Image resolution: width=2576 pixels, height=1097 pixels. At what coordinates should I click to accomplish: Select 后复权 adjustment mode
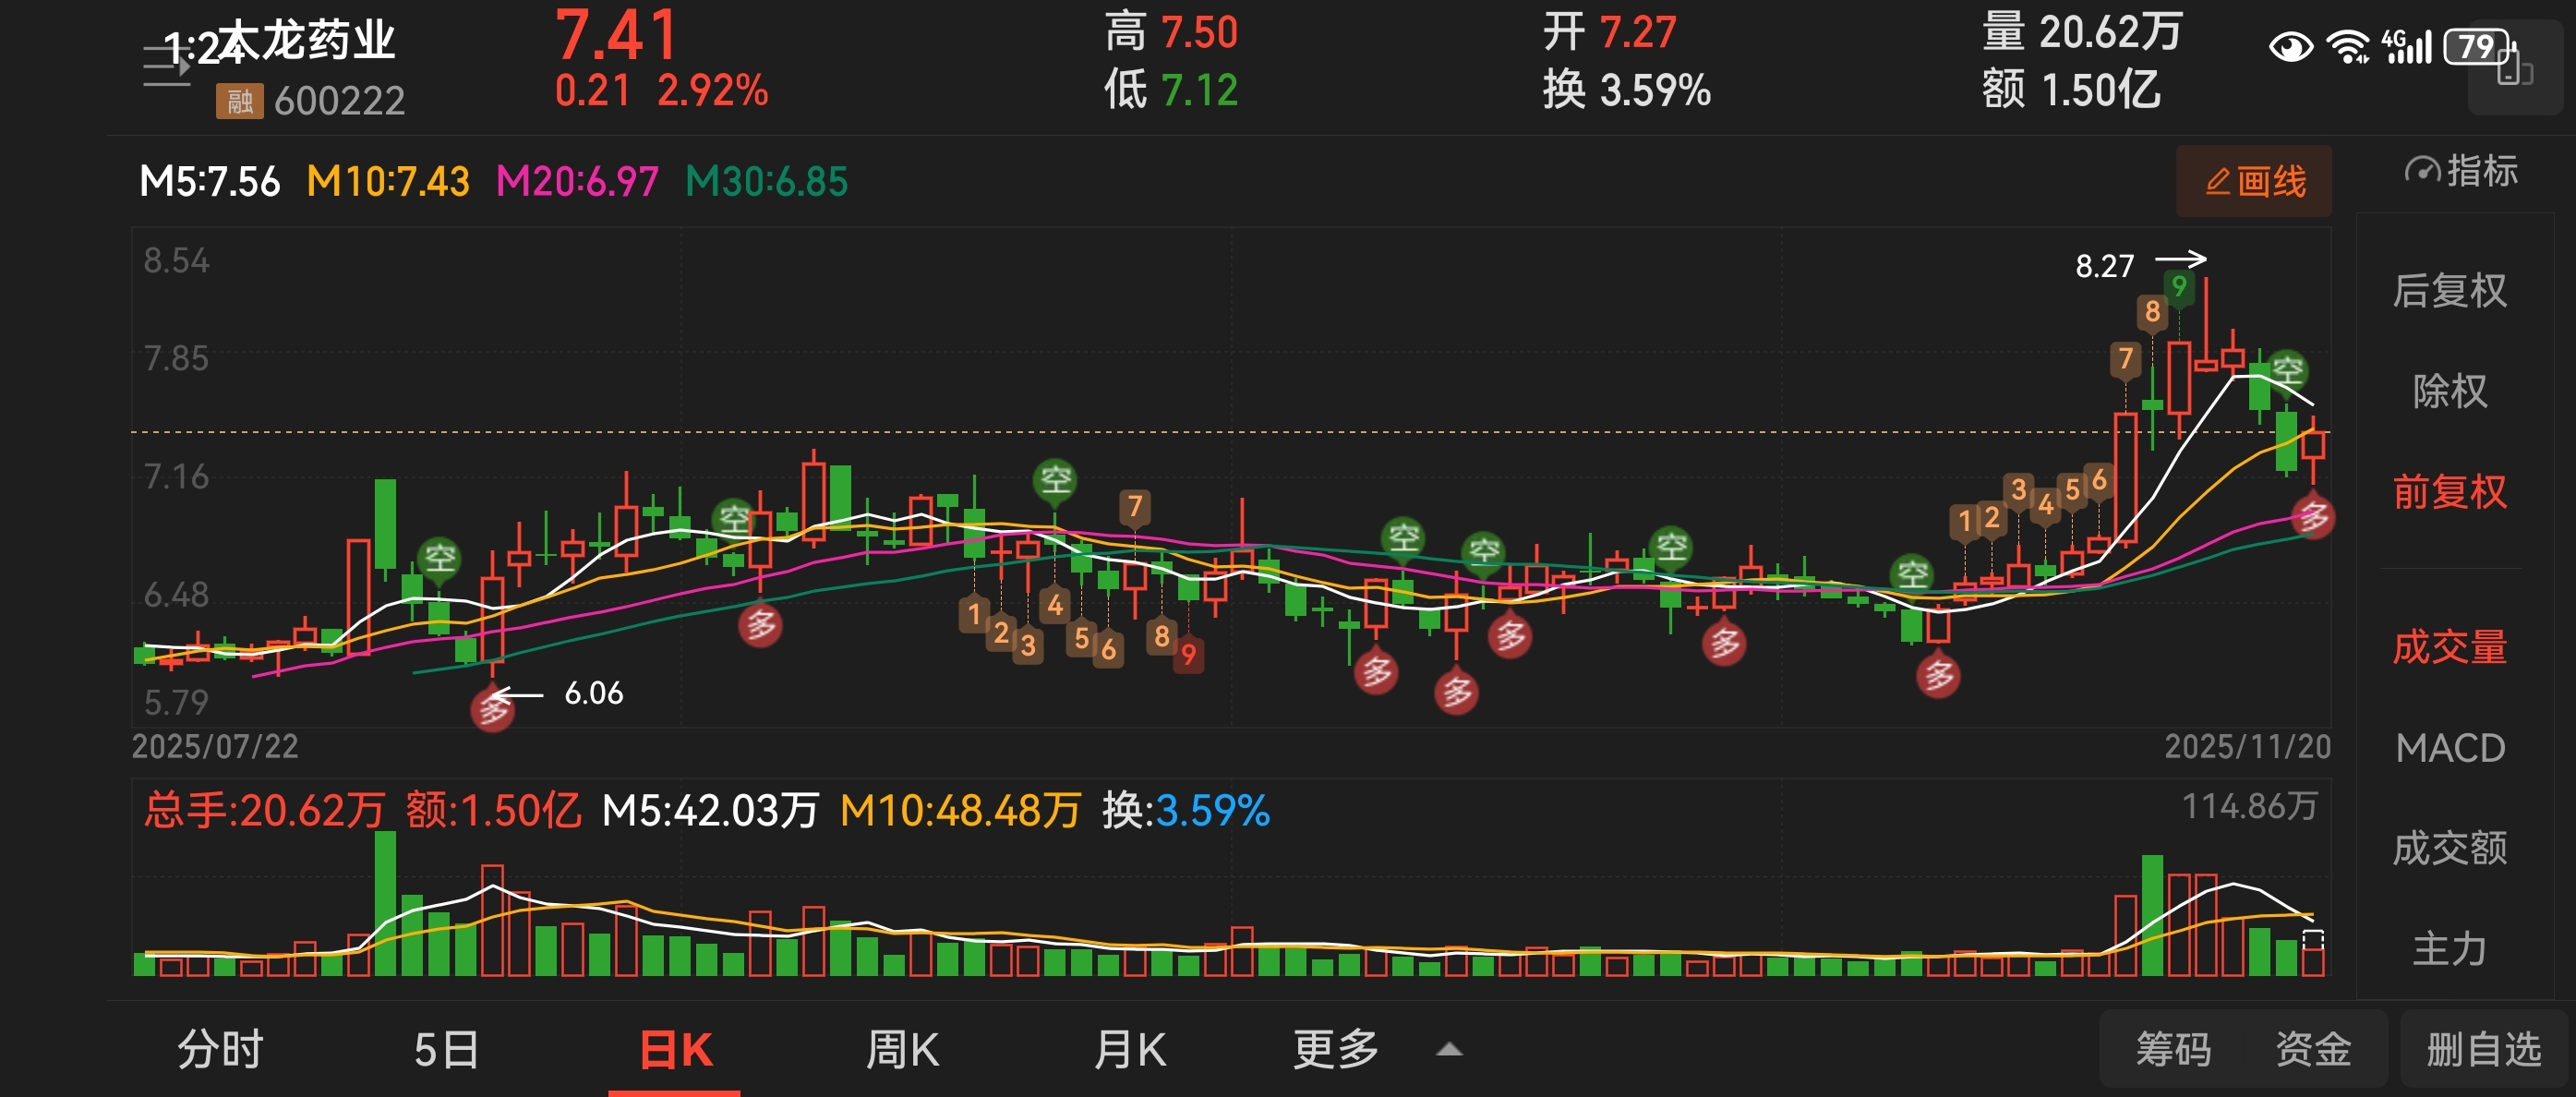[2449, 291]
